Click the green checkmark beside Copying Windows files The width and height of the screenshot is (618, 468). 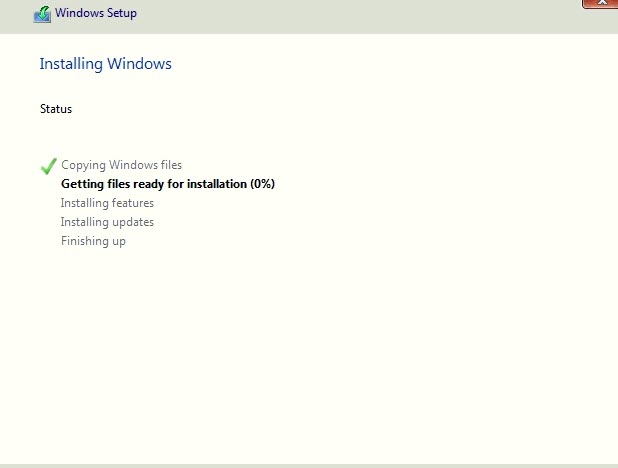click(48, 166)
